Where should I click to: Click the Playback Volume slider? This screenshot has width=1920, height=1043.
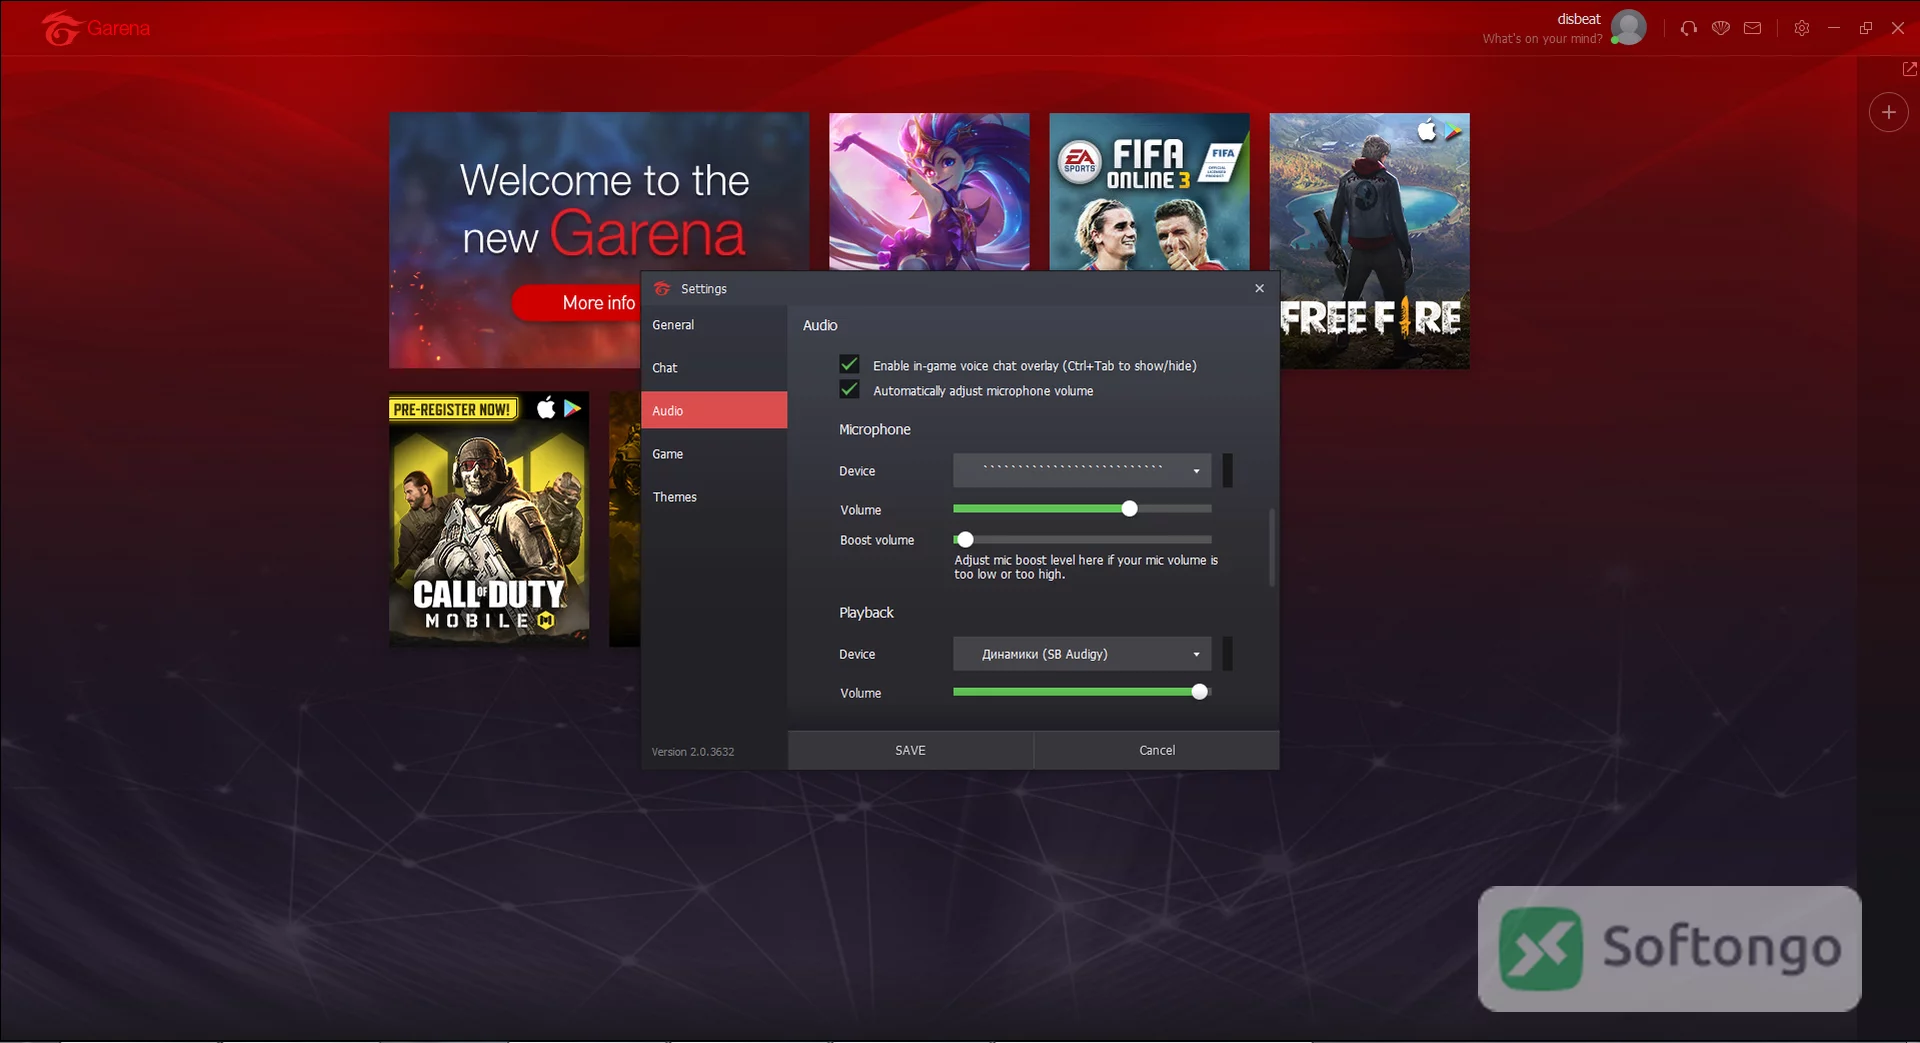point(1082,692)
